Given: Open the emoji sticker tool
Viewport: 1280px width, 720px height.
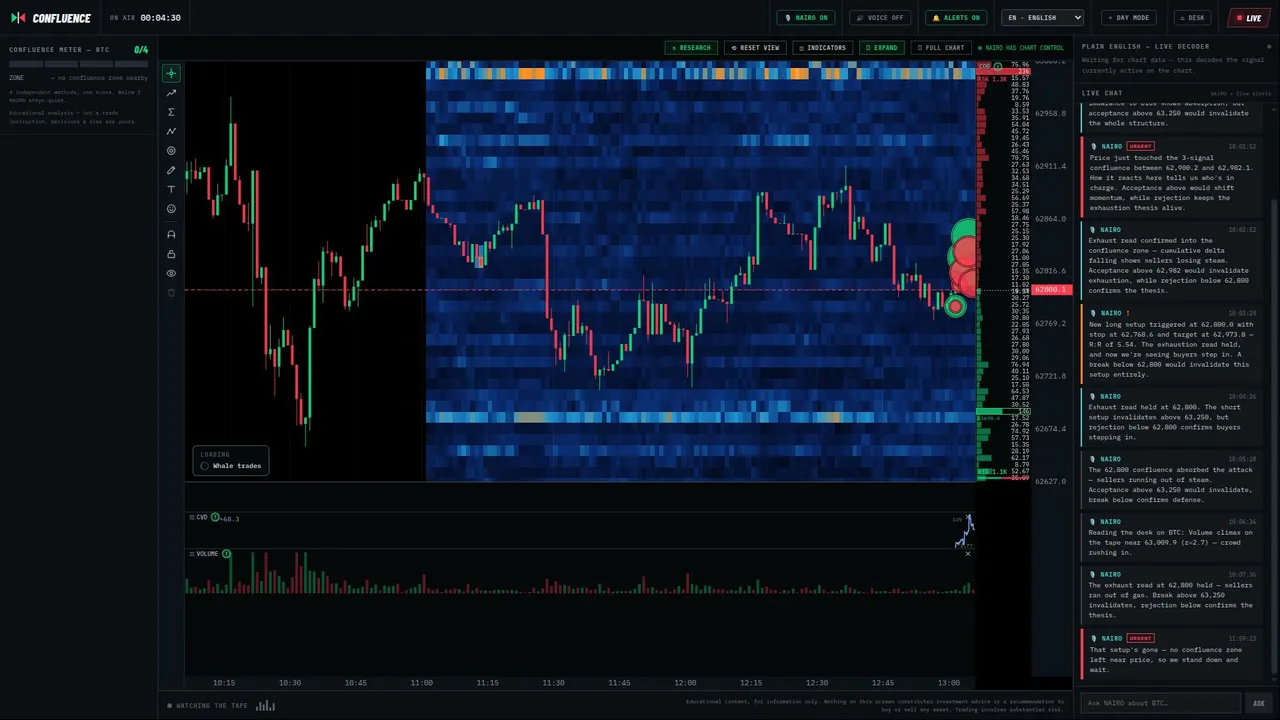Looking at the screenshot, I should pyautogui.click(x=171, y=209).
